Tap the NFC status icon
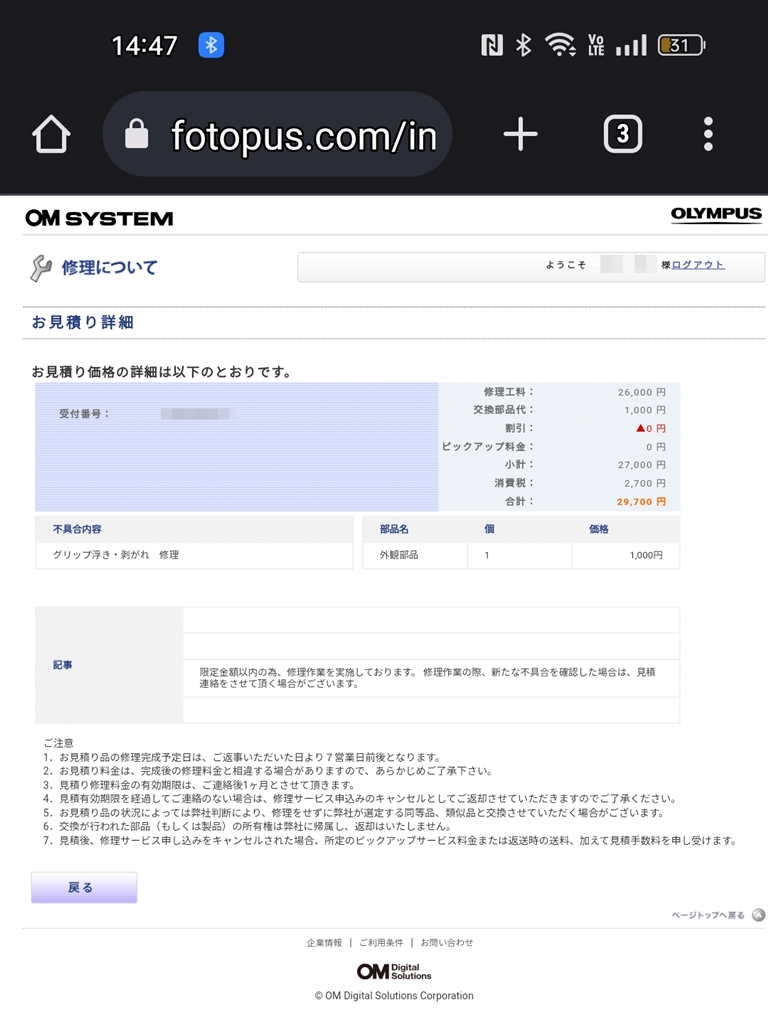The width and height of the screenshot is (768, 1024). coord(492,45)
